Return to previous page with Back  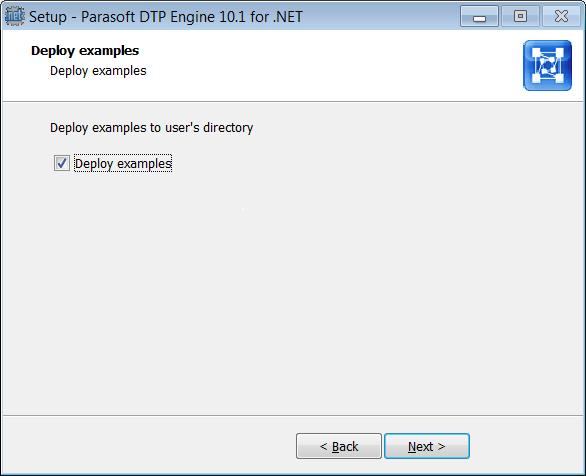339,446
